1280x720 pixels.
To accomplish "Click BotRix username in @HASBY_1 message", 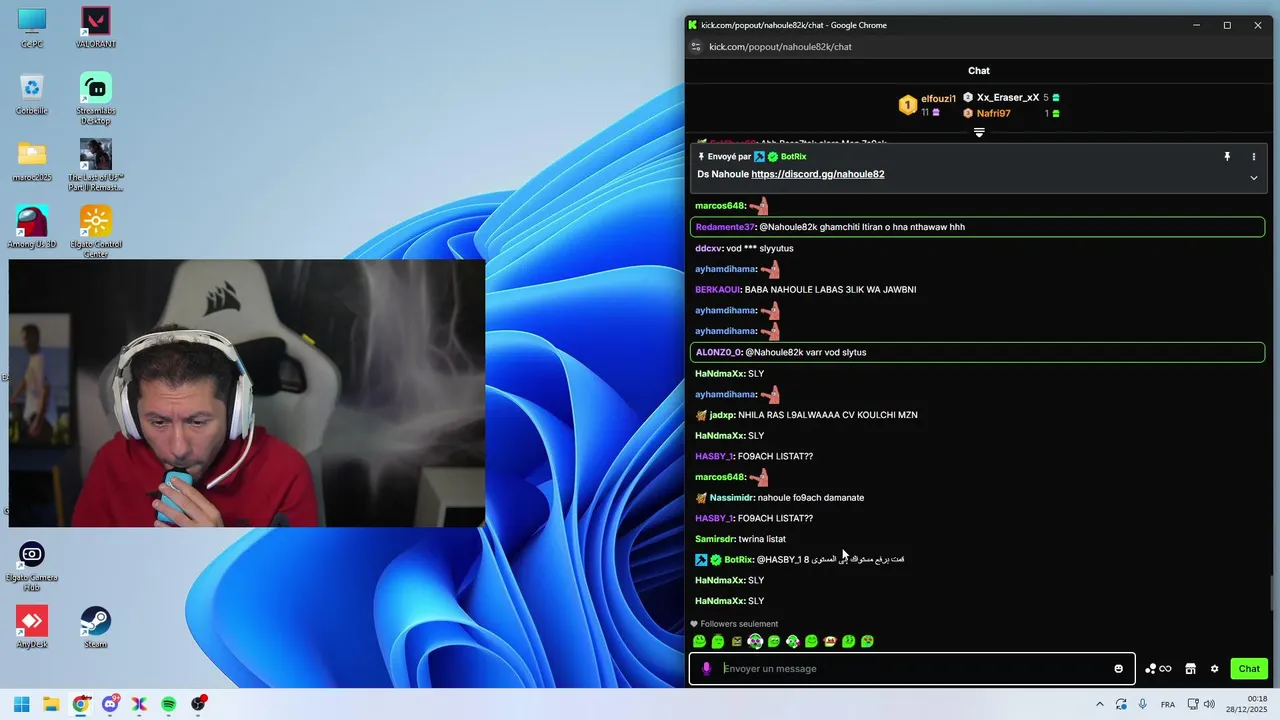I will point(738,560).
